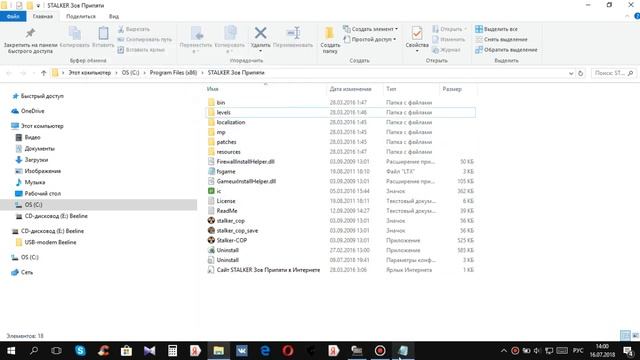Expand address bar history dropdown arrow
Screen dimensions: 640x360
tap(571, 73)
